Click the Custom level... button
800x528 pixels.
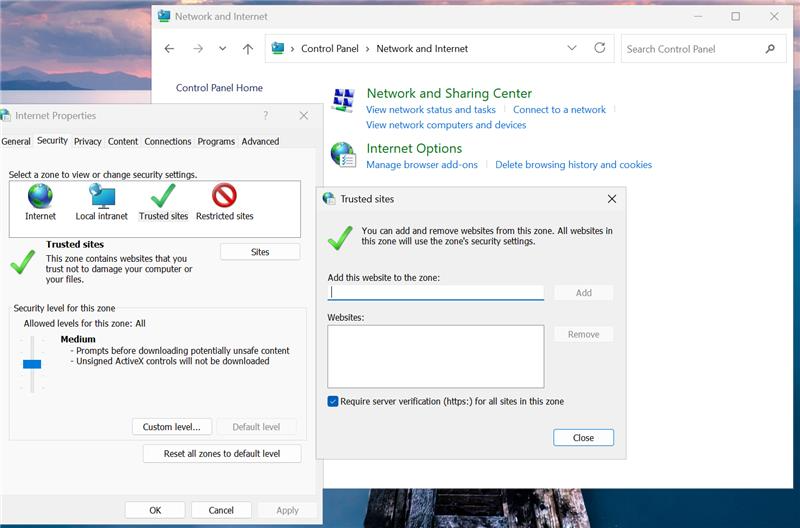click(x=172, y=427)
